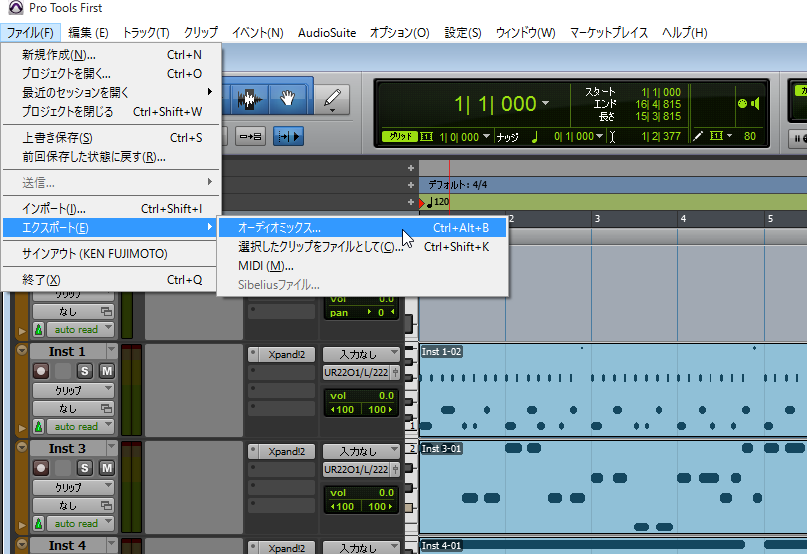Click the nudge note value icon
The height and width of the screenshot is (554, 807).
point(535,136)
